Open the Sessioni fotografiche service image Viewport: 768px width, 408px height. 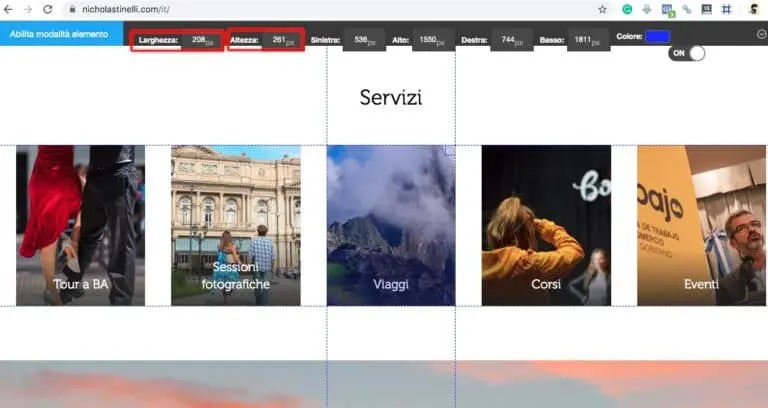click(x=236, y=225)
